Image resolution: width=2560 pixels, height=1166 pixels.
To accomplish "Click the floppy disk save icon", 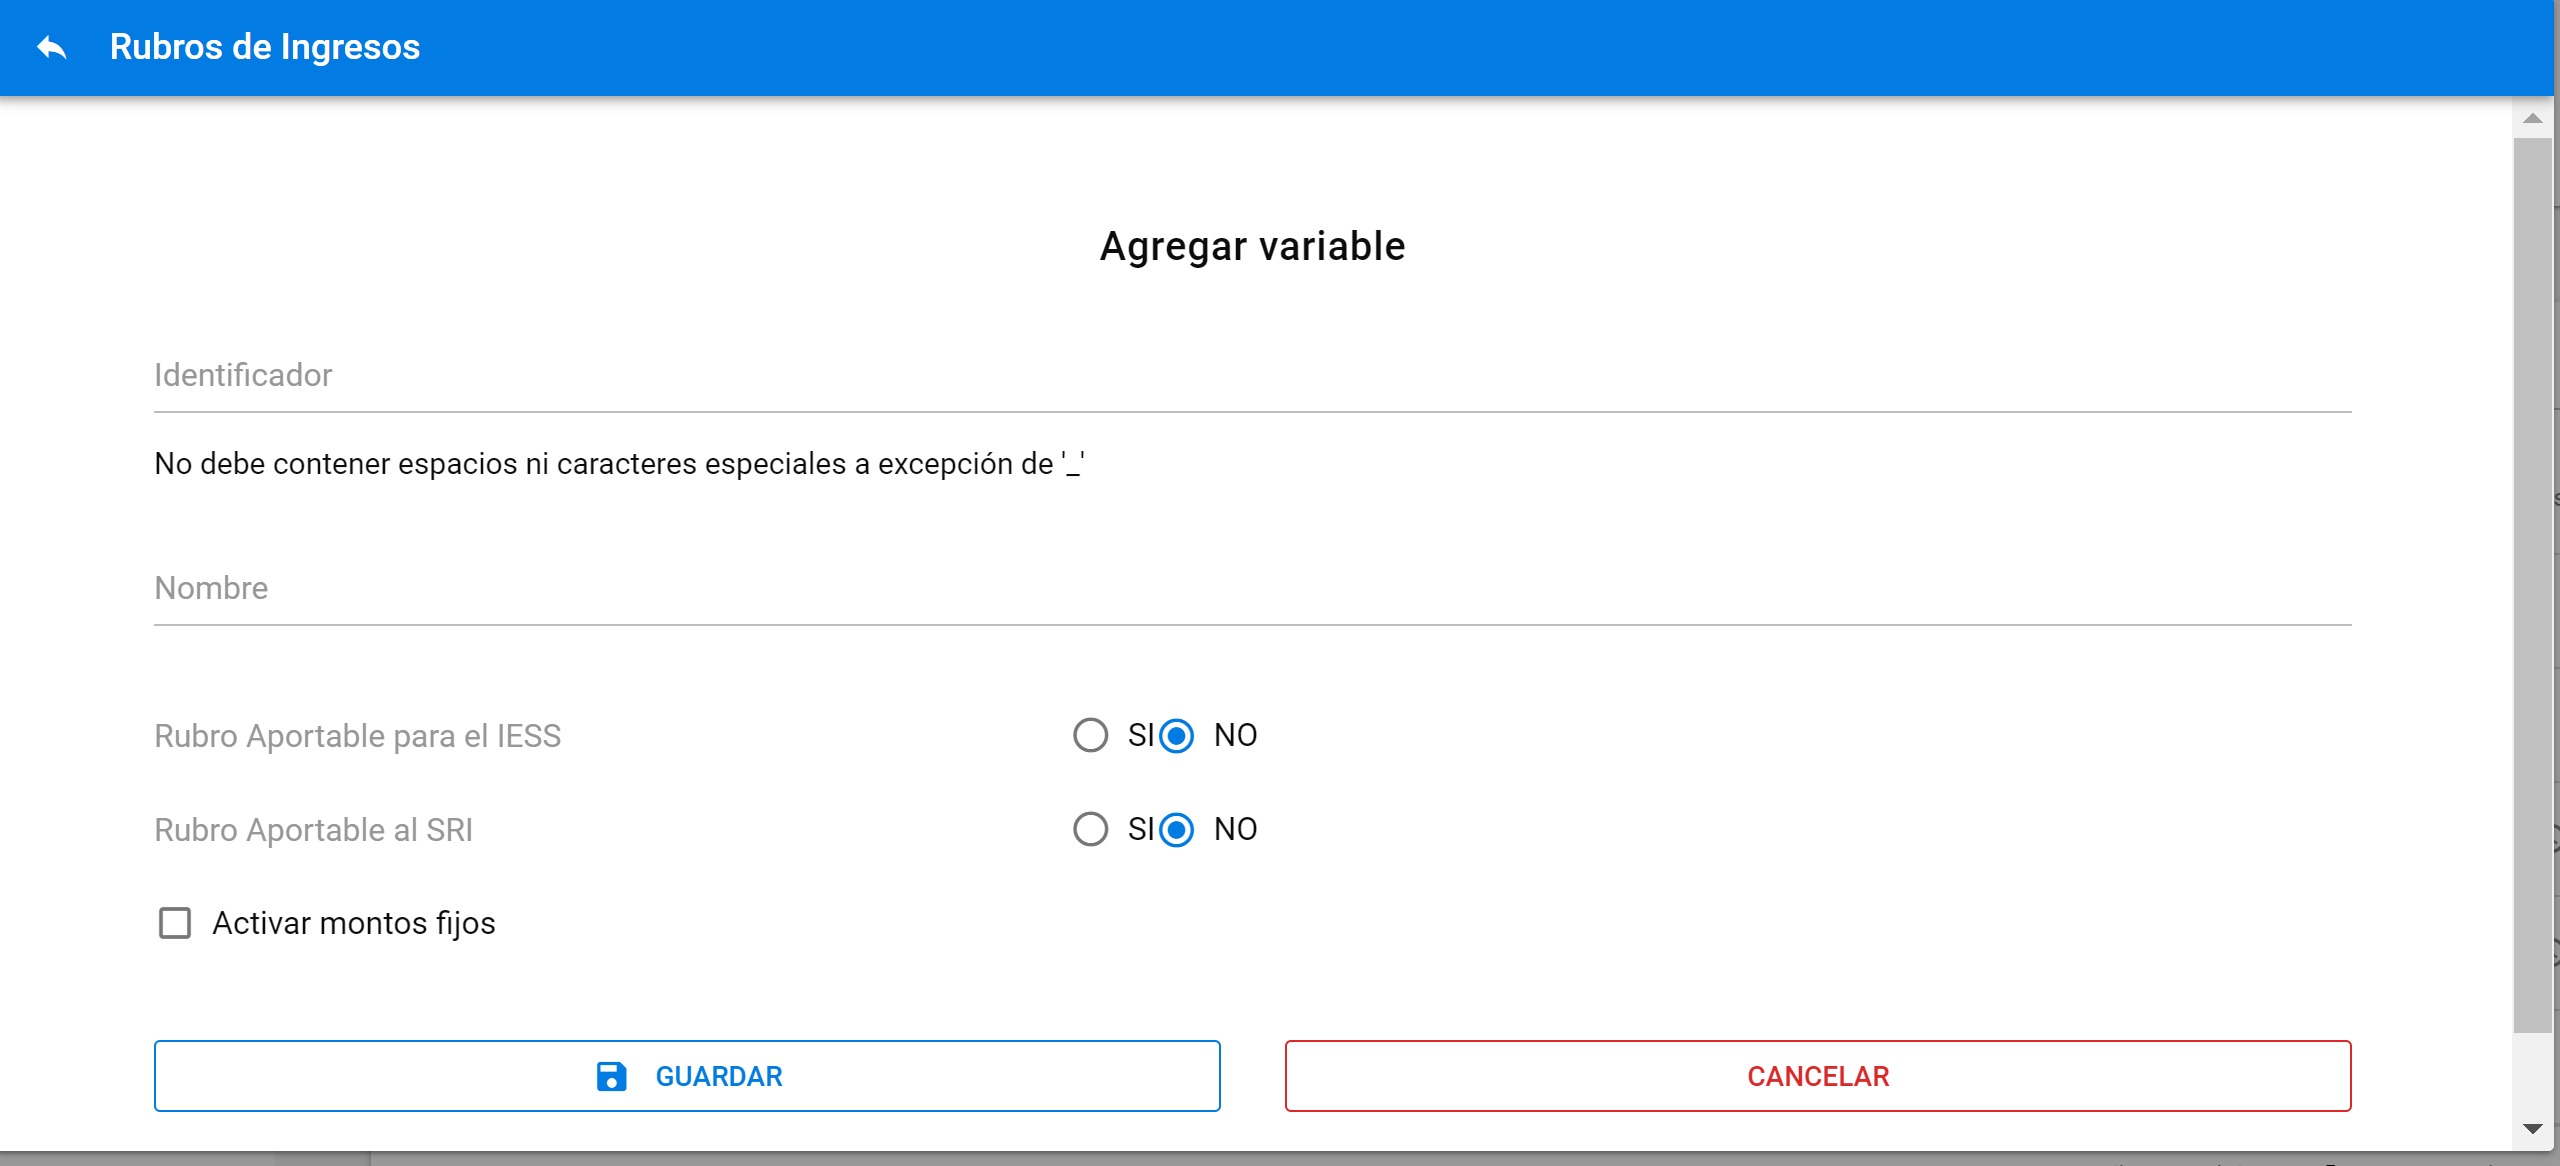I will pos(611,1076).
